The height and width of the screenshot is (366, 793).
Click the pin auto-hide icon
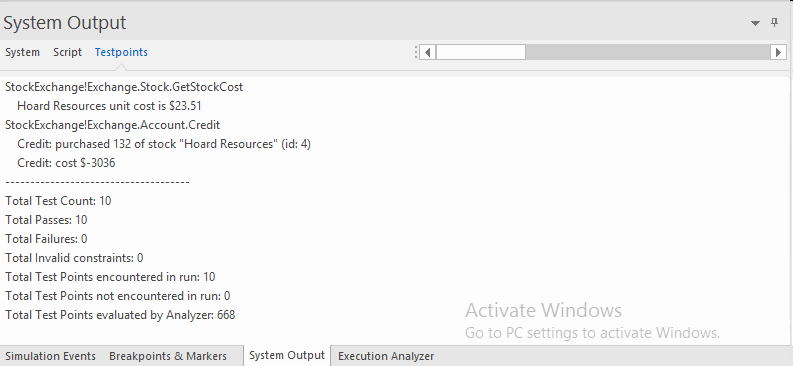(x=774, y=23)
